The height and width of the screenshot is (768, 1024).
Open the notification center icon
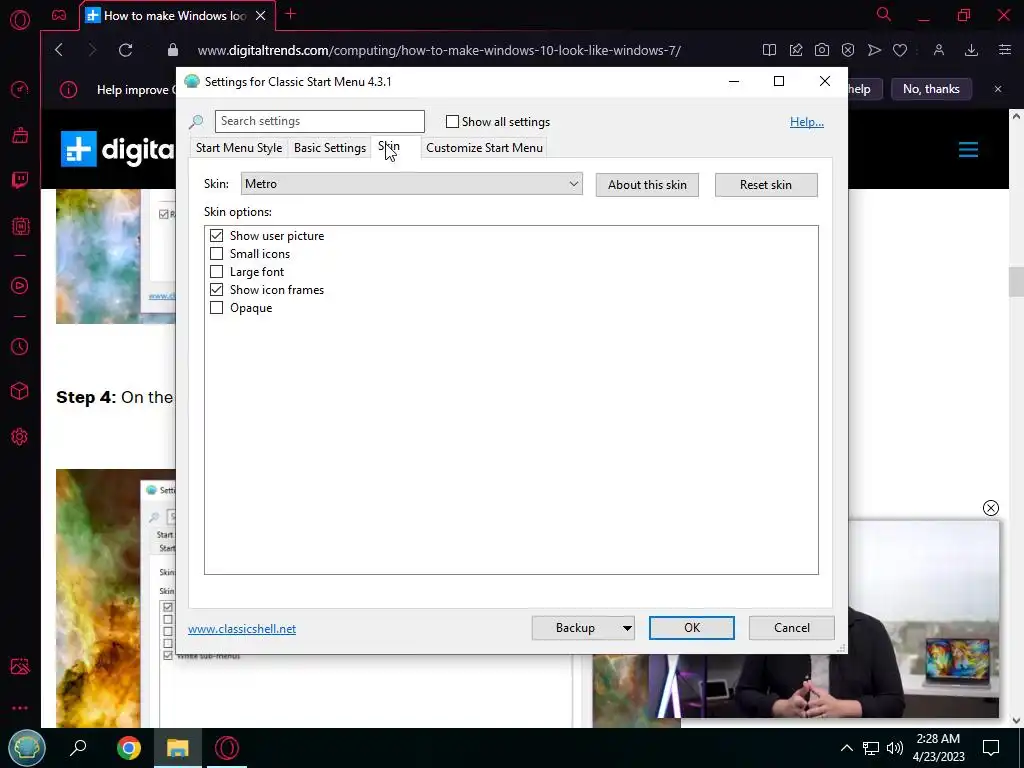[x=991, y=748]
